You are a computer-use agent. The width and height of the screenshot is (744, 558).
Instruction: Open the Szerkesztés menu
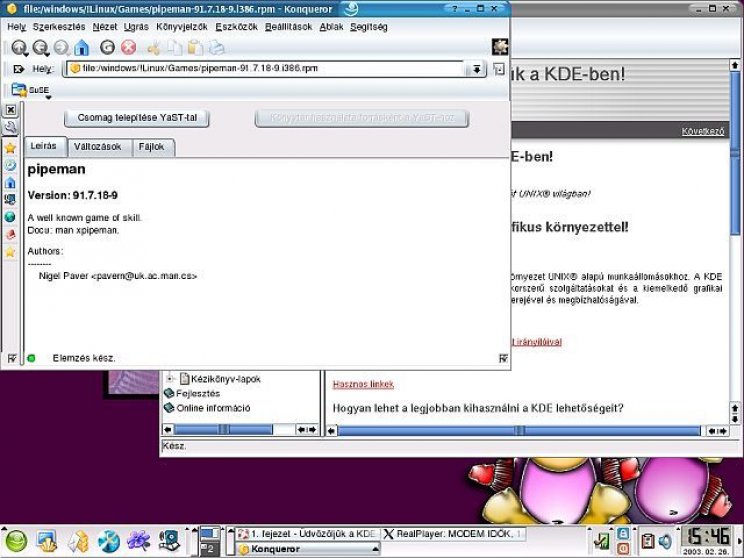(x=59, y=27)
